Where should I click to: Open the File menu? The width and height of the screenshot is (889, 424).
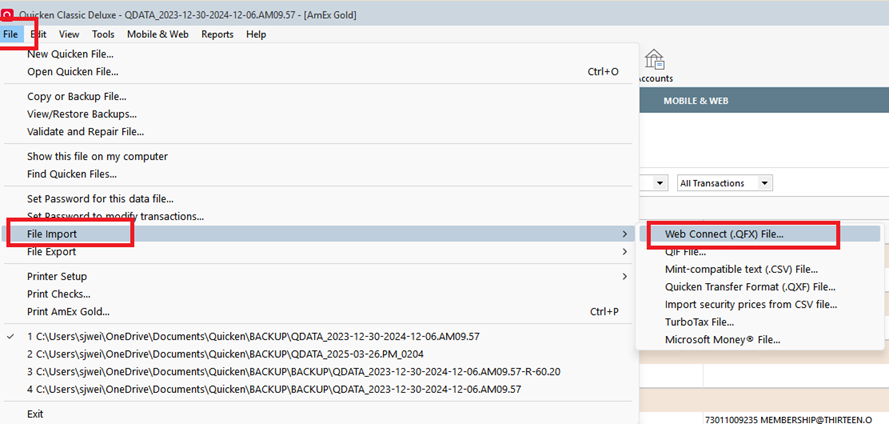point(10,35)
